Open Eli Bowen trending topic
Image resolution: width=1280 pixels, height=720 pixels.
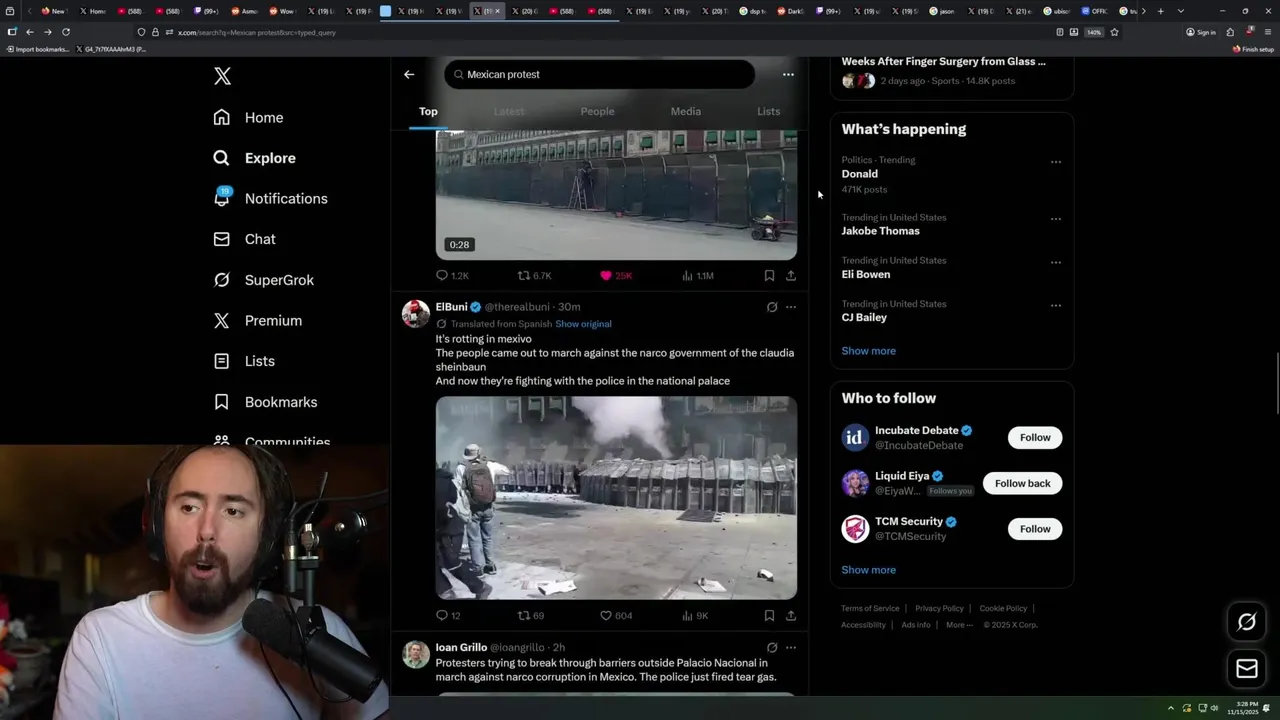pyautogui.click(x=866, y=274)
